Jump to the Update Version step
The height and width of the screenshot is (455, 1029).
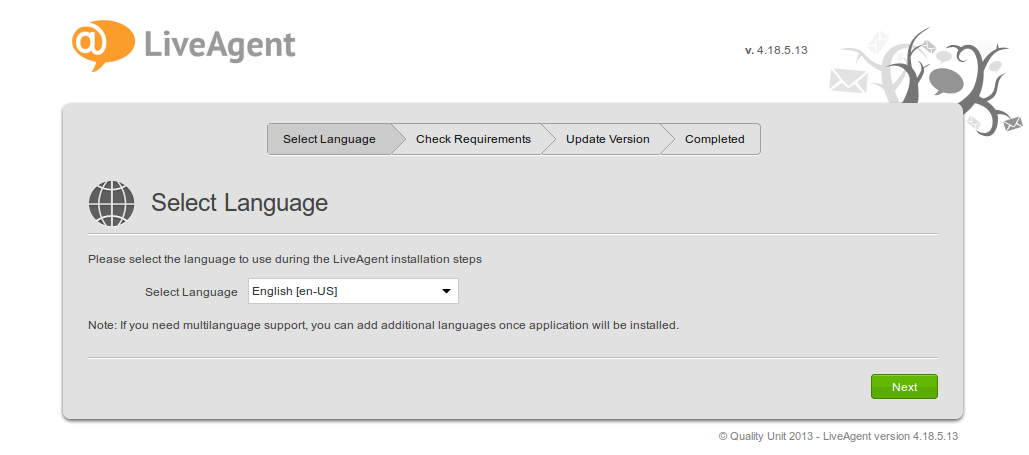607,139
